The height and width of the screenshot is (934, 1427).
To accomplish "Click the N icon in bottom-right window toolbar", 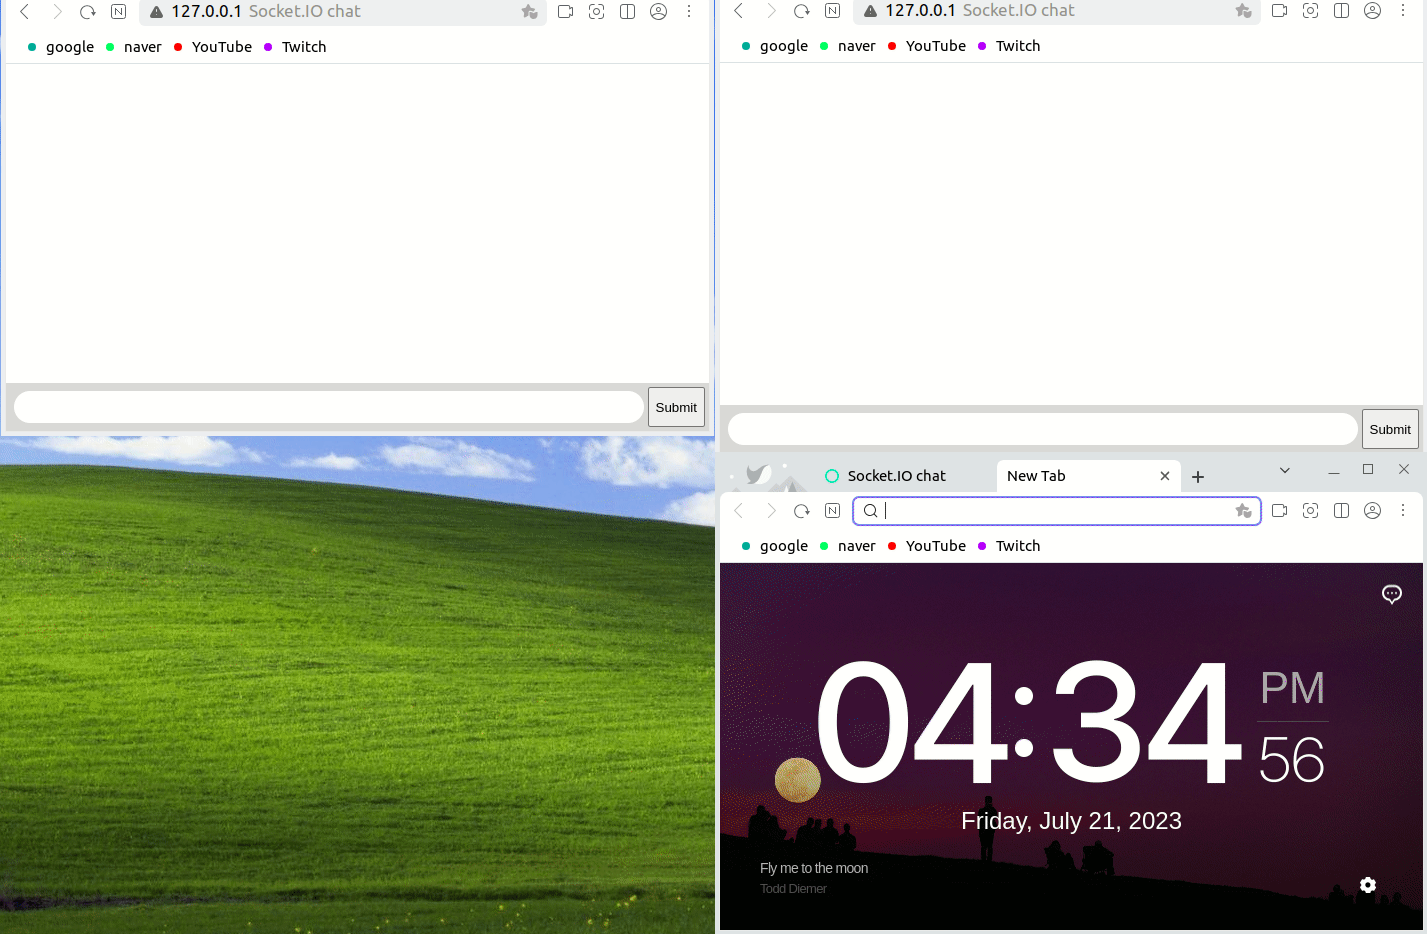I will [x=833, y=511].
